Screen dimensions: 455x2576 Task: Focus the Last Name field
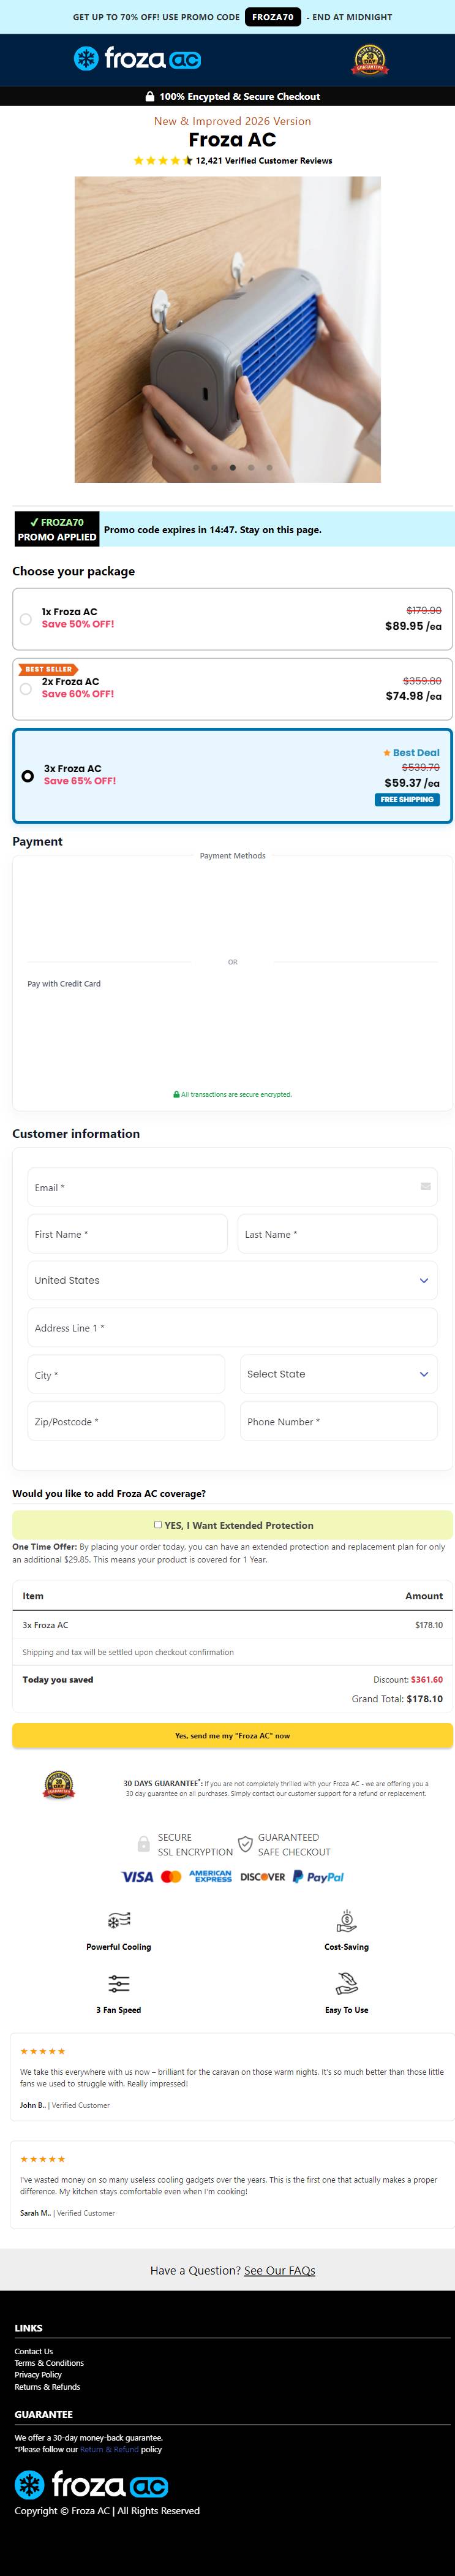[338, 1234]
